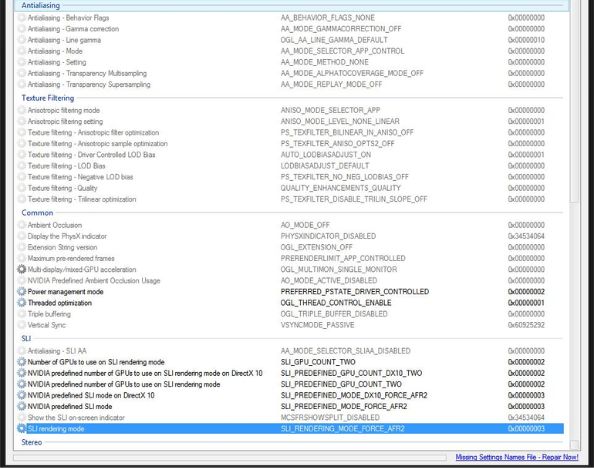Select Texture filtering - Driver Controlled LOD Bias name
Viewport: 594px width, 468px height.
click(x=91, y=155)
